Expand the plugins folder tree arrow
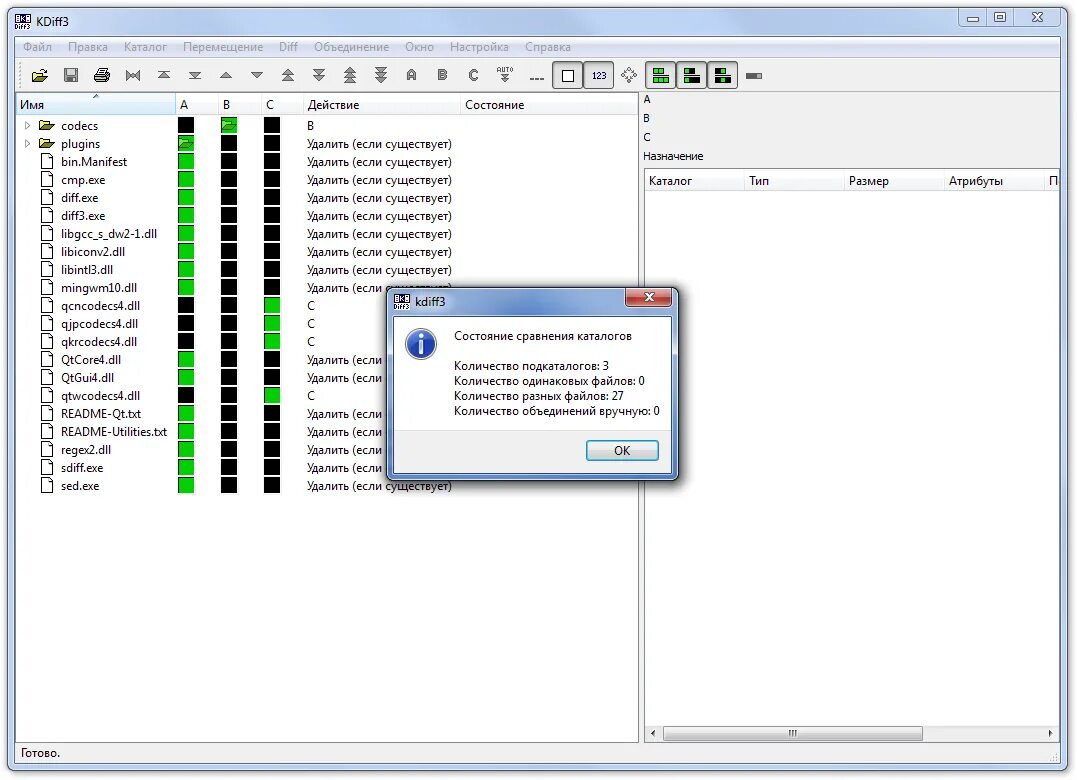This screenshot has width=1077, height=780. [27, 144]
